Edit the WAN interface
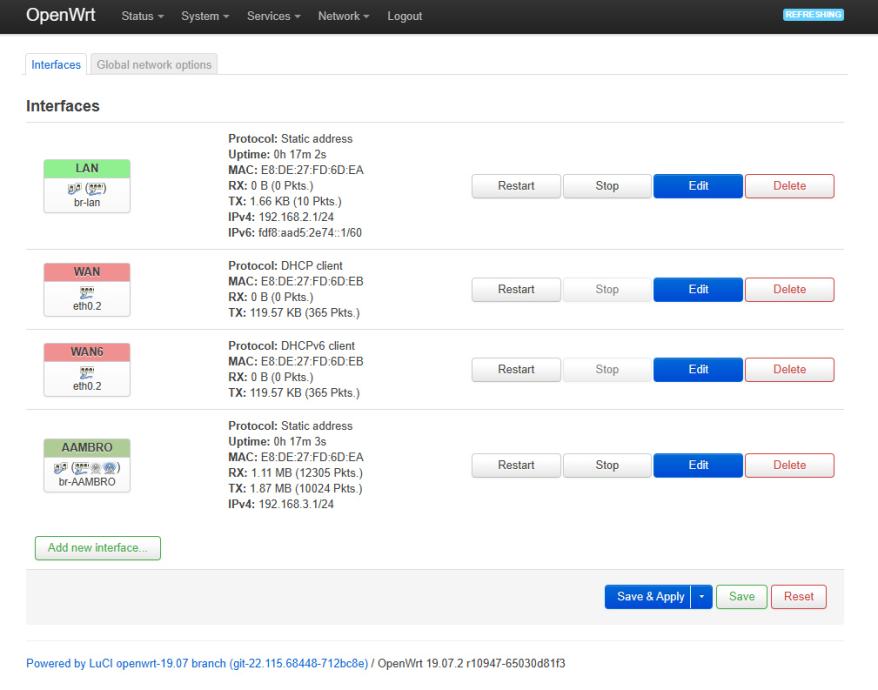 tap(697, 289)
